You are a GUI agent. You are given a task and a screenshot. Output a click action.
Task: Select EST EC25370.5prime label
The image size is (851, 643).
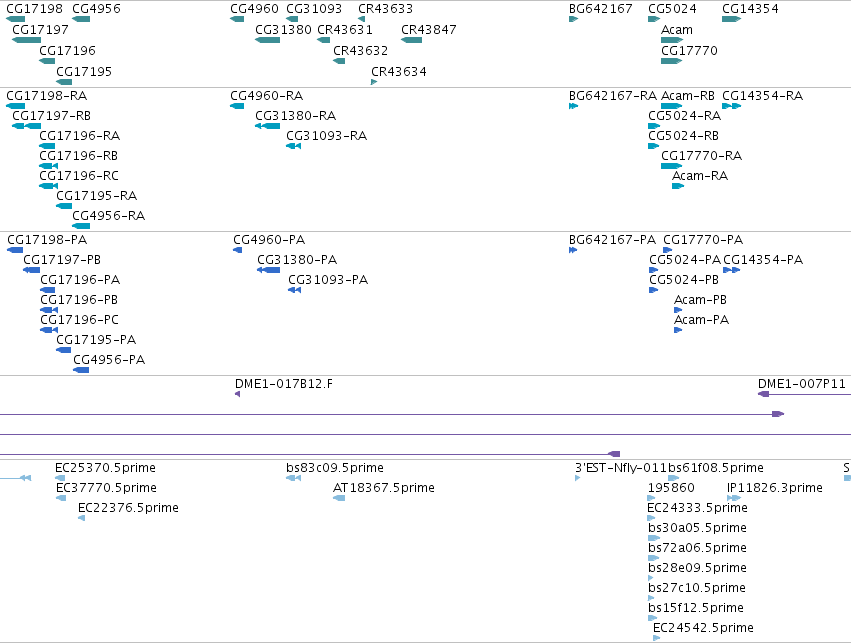105,468
